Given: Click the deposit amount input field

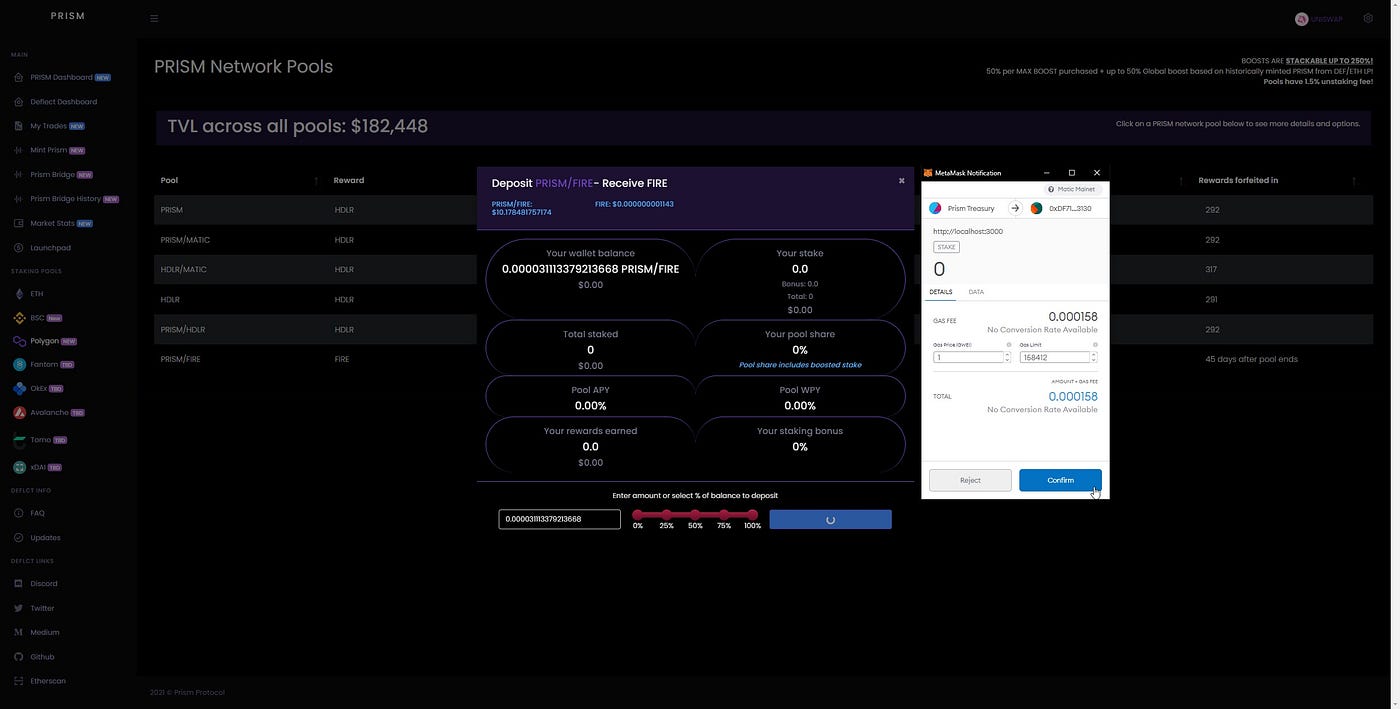Looking at the screenshot, I should [559, 519].
